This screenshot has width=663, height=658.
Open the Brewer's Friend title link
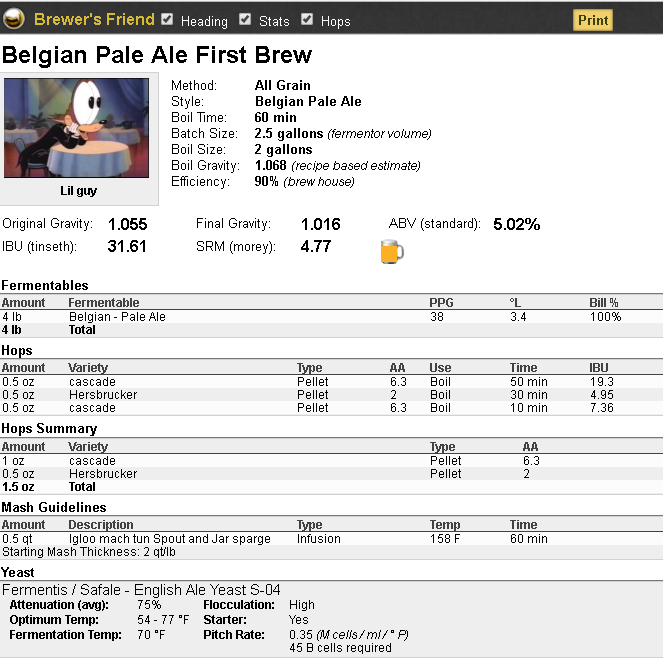[94, 19]
